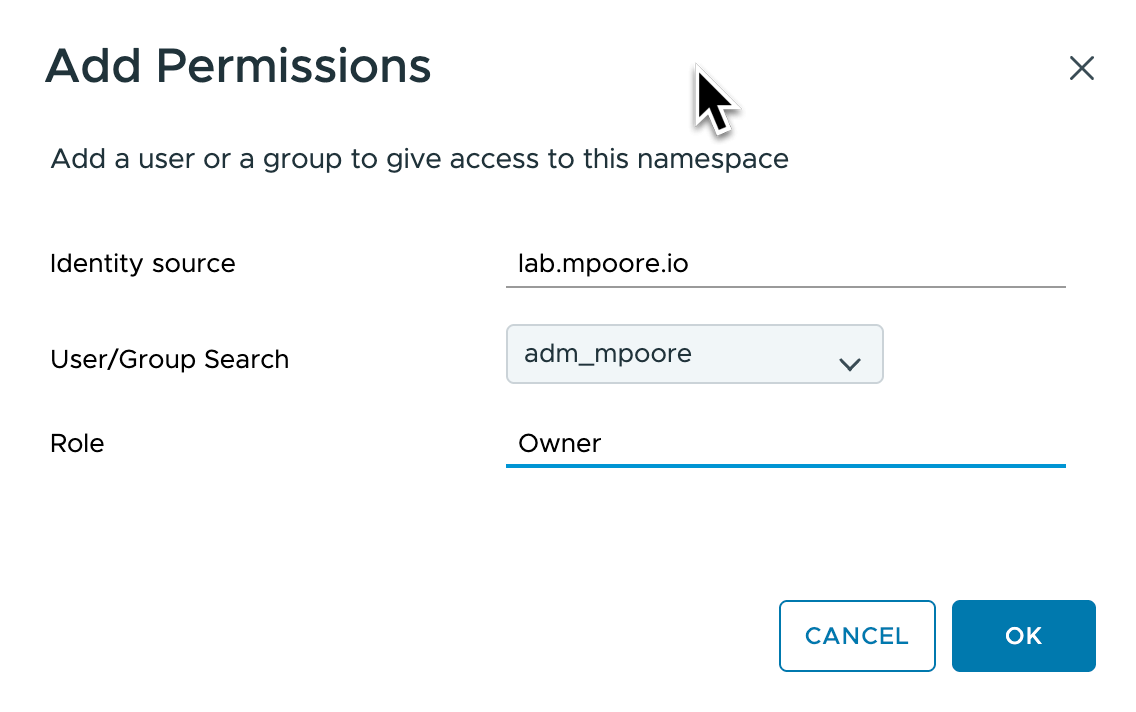Select the User/Group Search label text
This screenshot has width=1136, height=712.
coord(169,360)
